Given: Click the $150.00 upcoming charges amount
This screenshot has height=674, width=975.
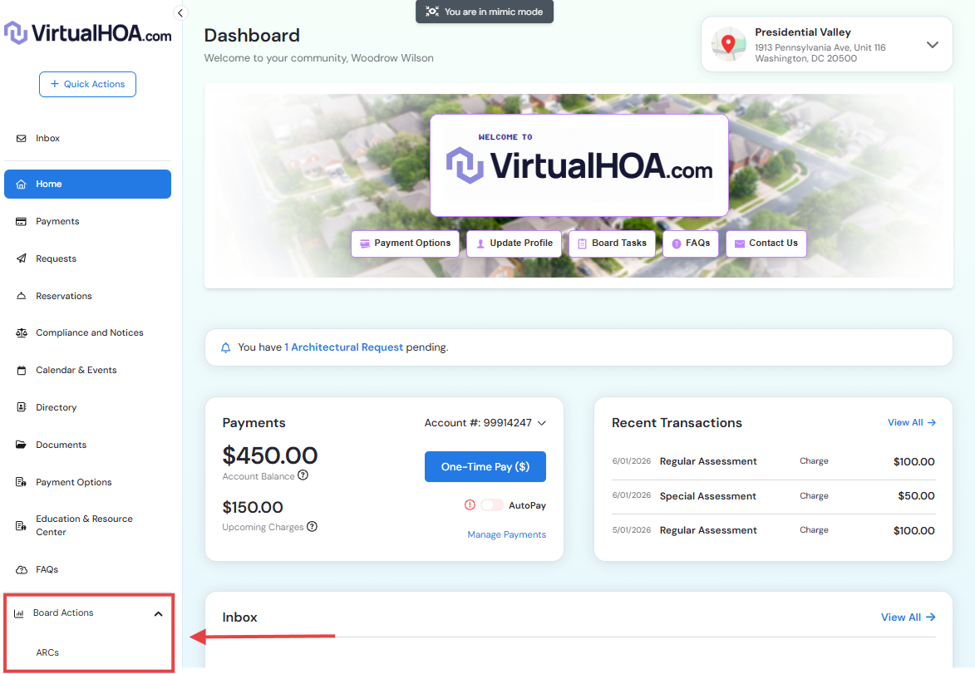Looking at the screenshot, I should [252, 507].
